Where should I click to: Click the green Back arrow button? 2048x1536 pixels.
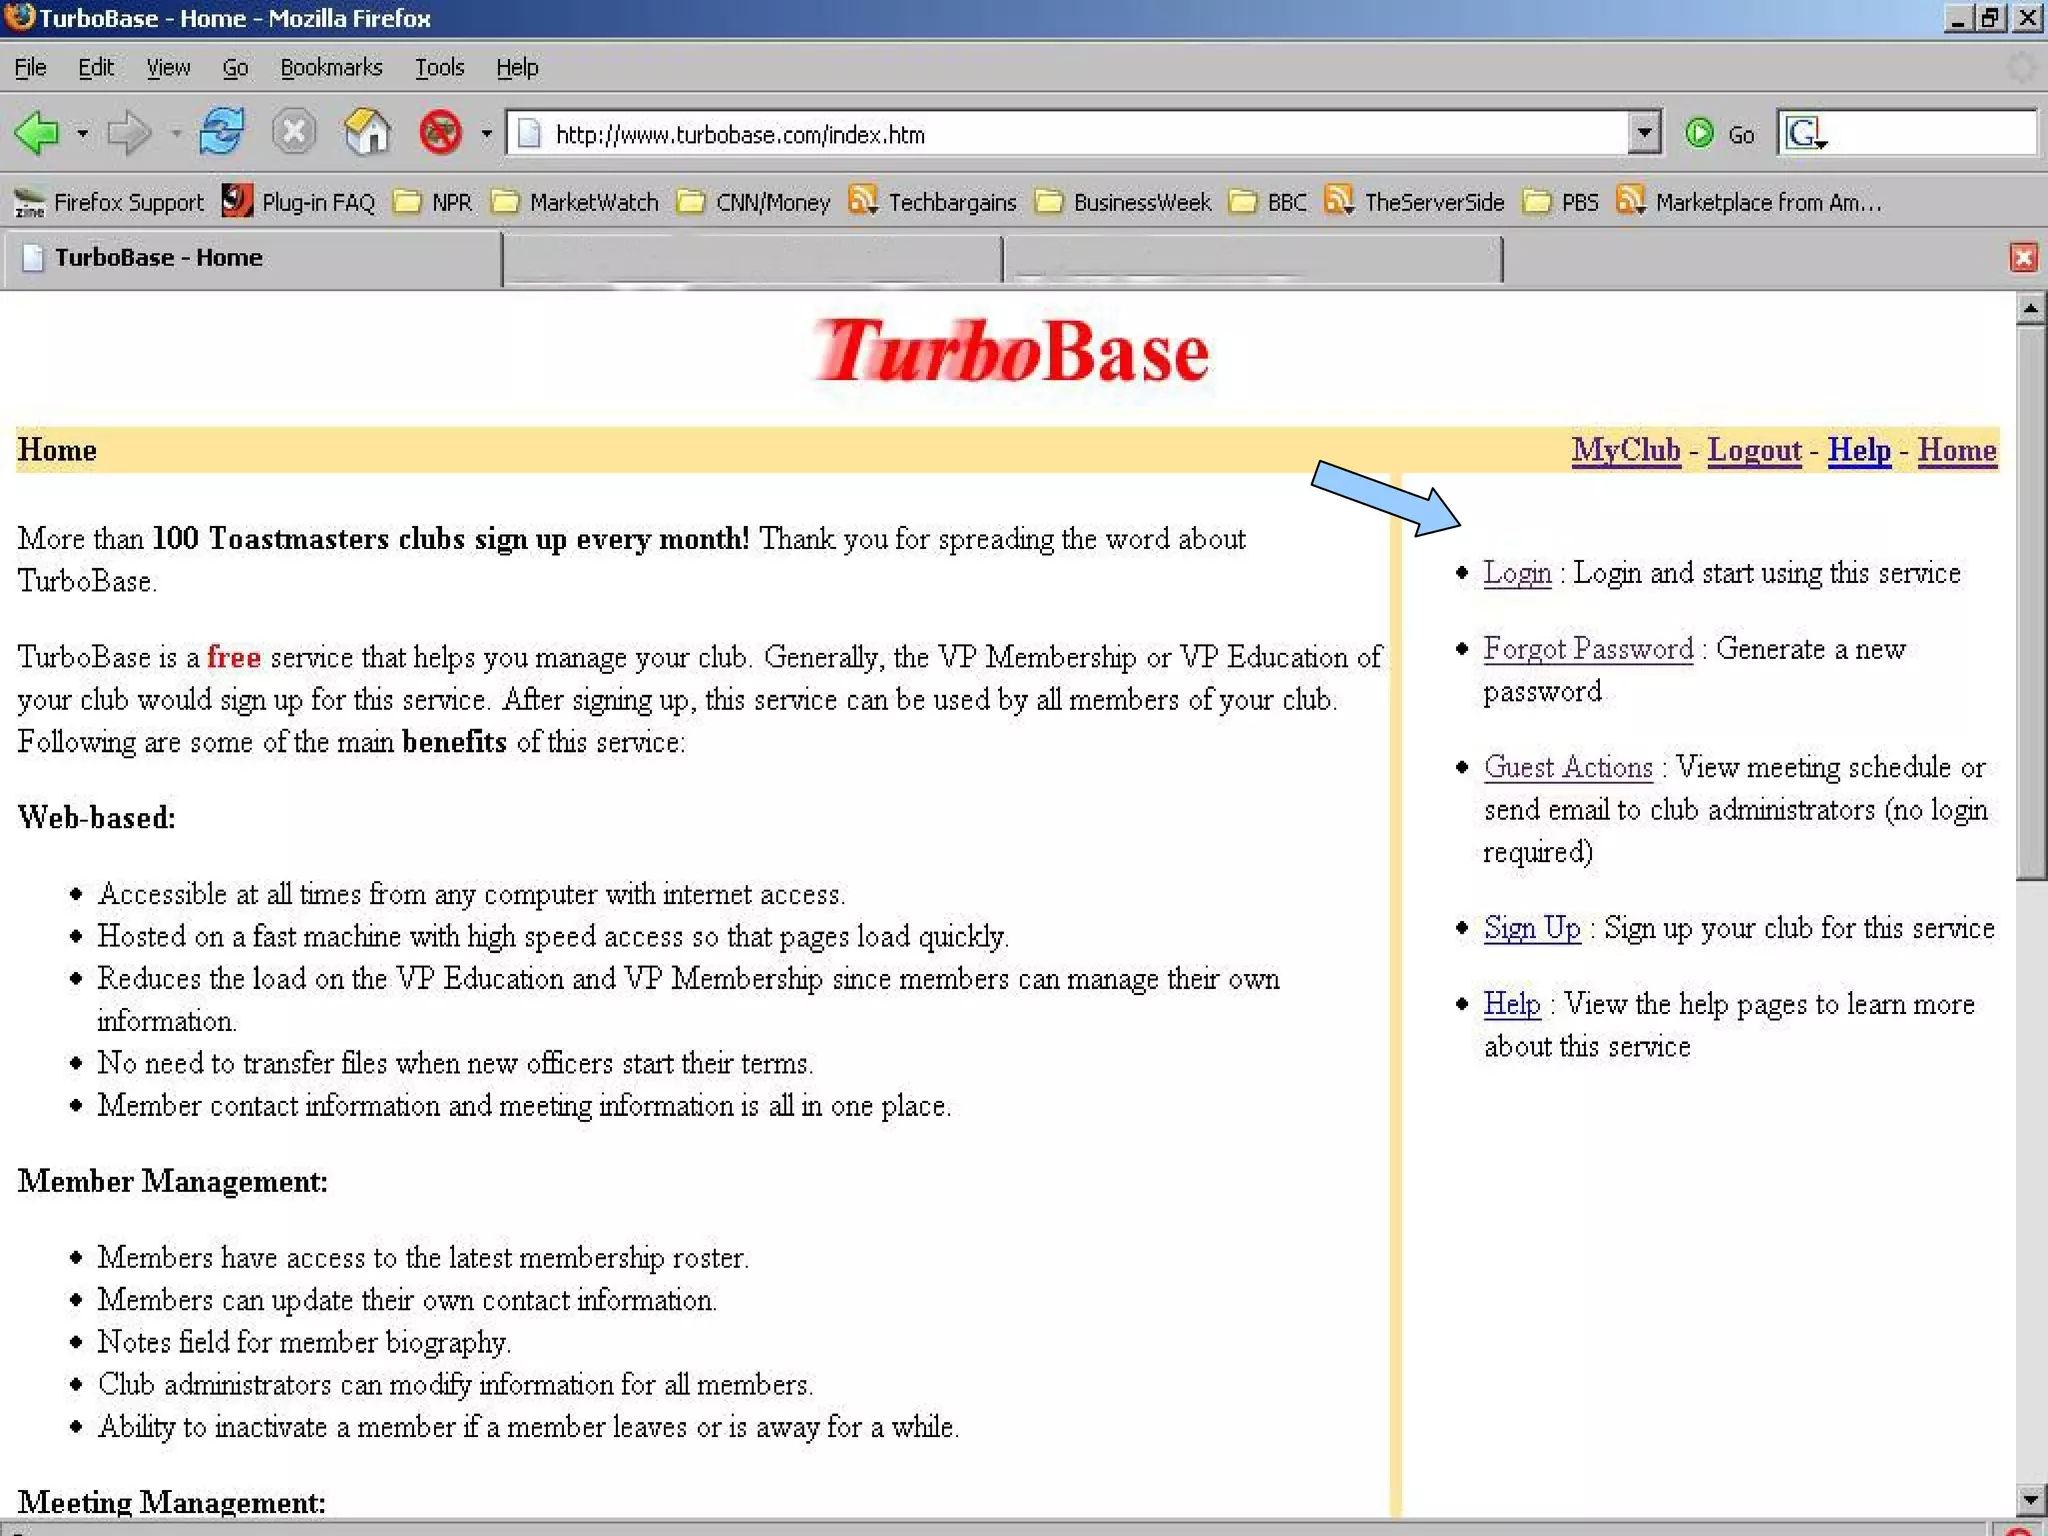[x=38, y=133]
